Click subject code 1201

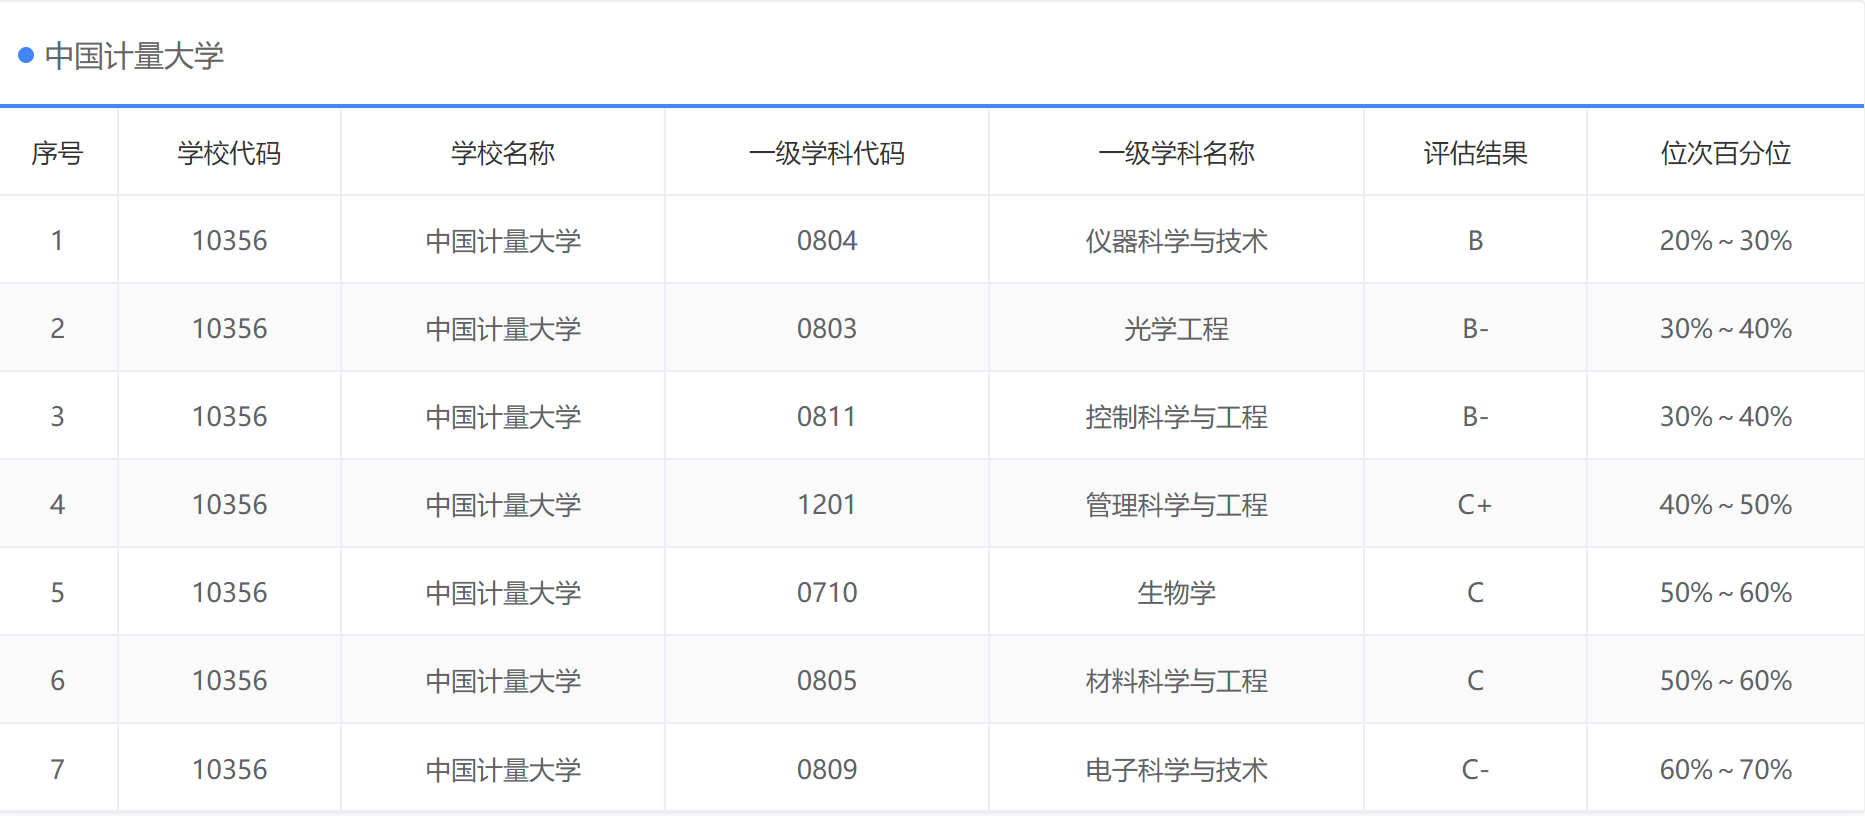(827, 505)
